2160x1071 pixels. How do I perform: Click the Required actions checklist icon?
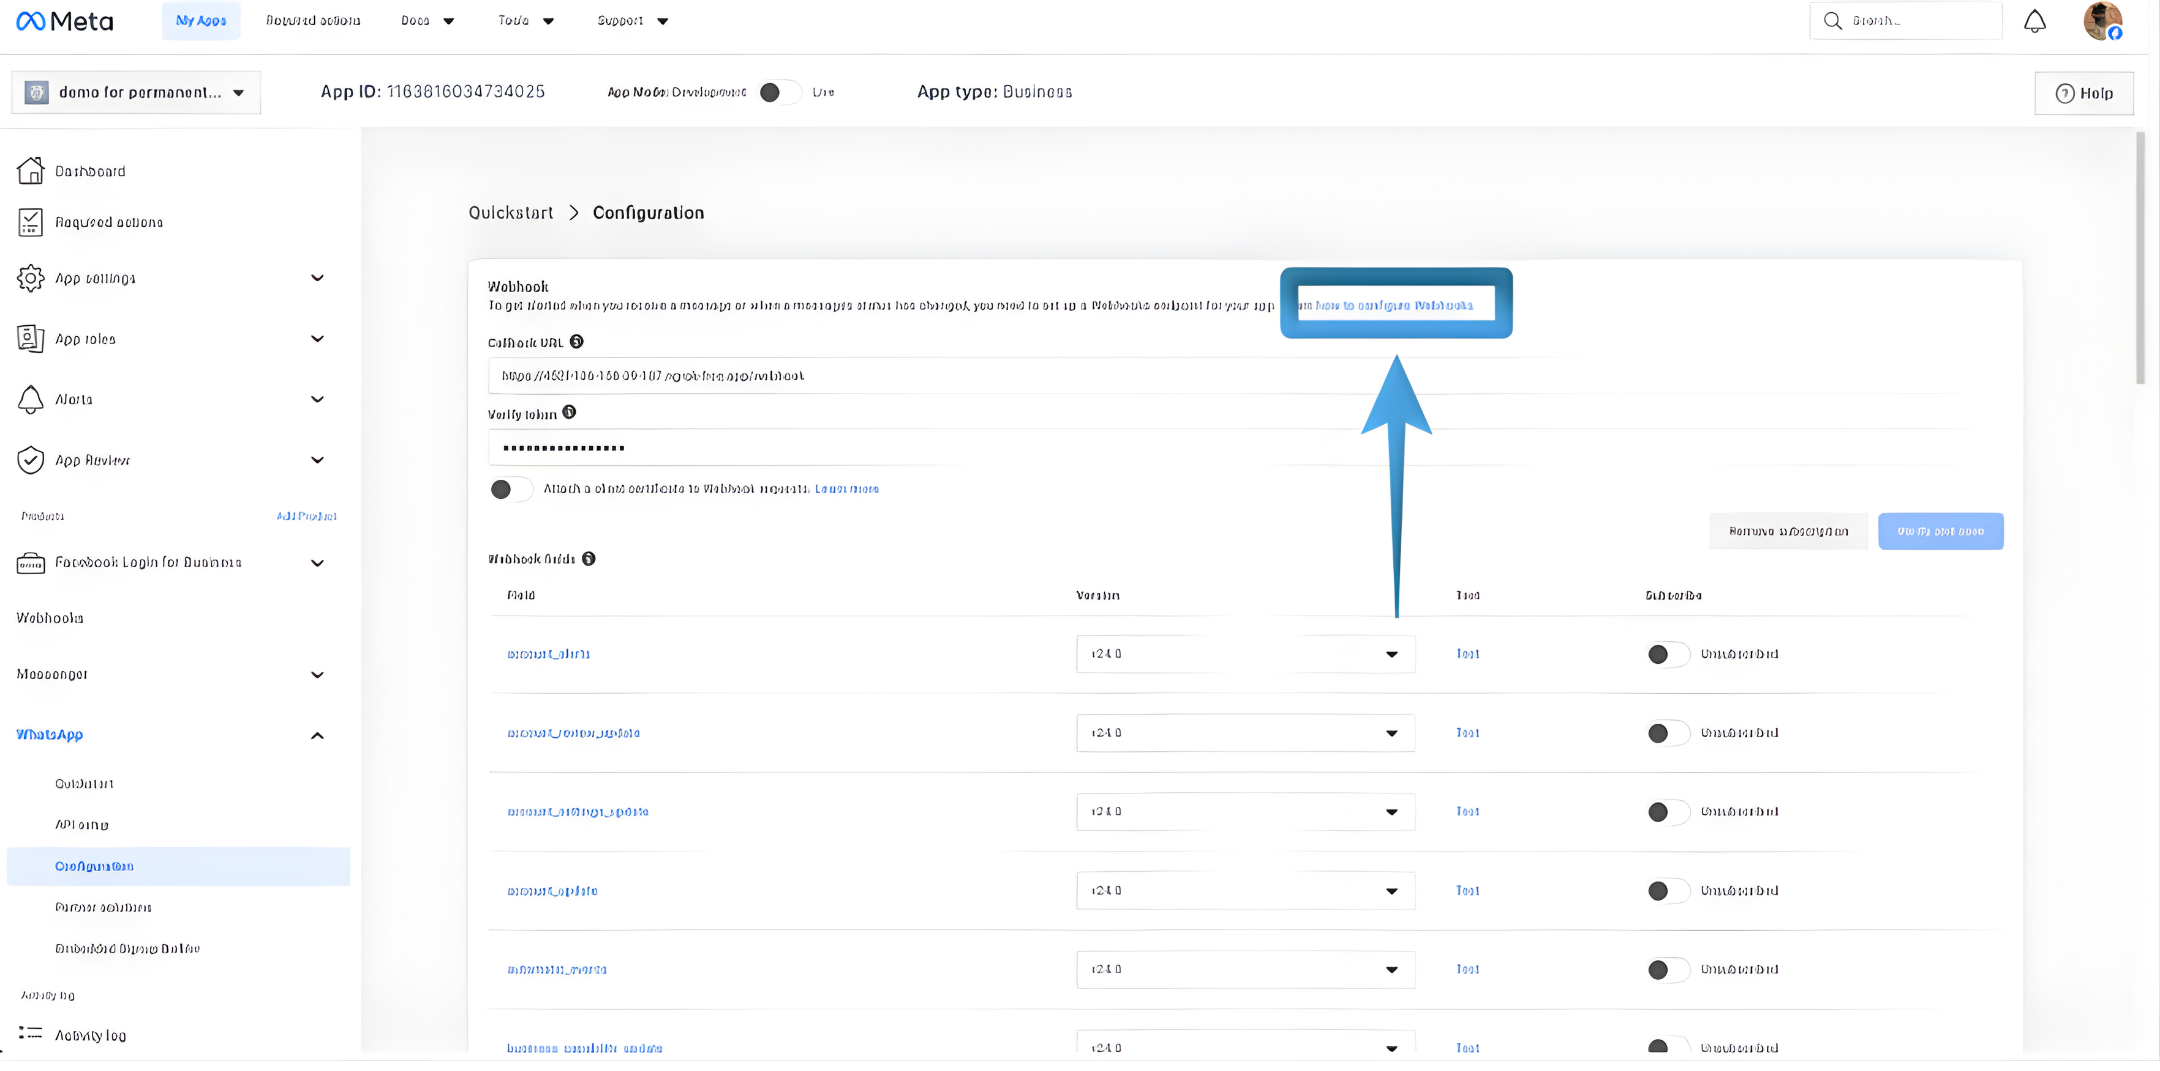click(x=30, y=222)
